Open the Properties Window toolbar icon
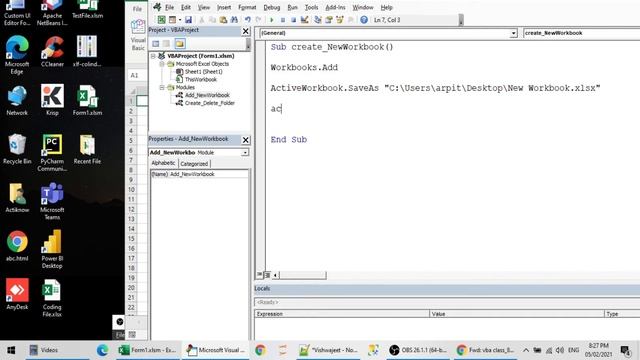Image resolution: width=640 pixels, height=360 pixels. [328, 20]
